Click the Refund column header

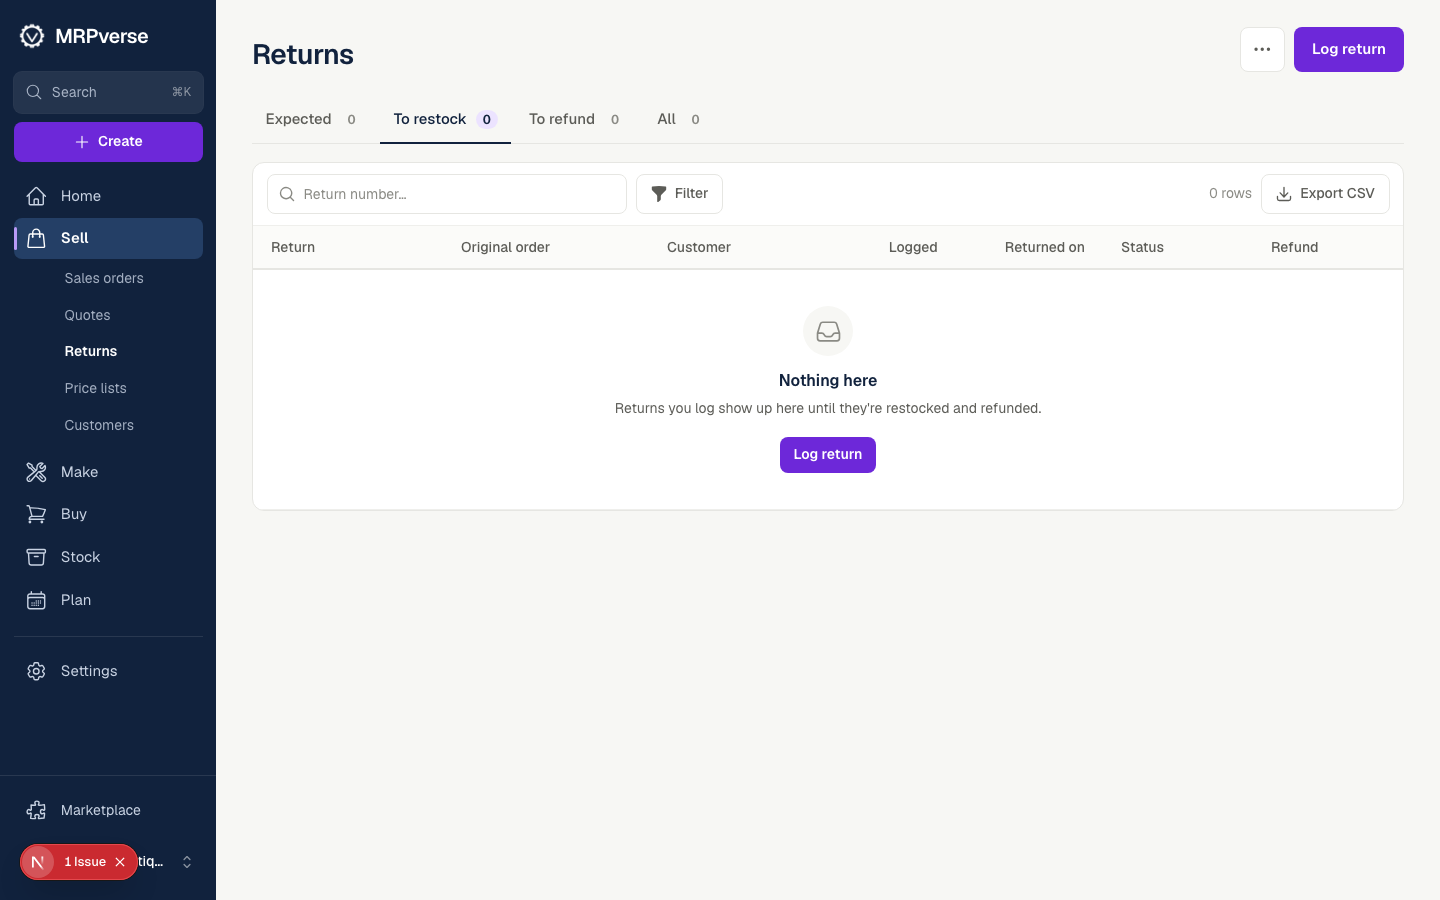coord(1295,247)
